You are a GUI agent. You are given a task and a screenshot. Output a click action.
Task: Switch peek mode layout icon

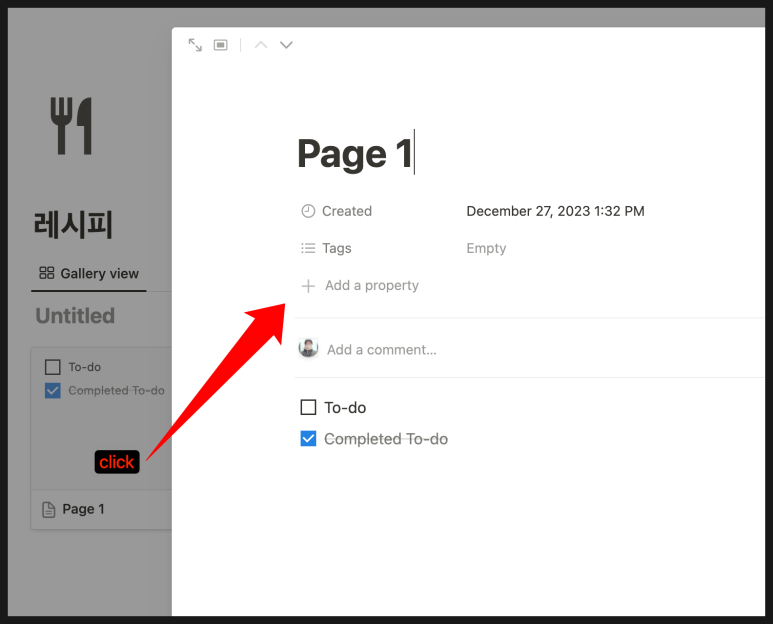click(220, 45)
